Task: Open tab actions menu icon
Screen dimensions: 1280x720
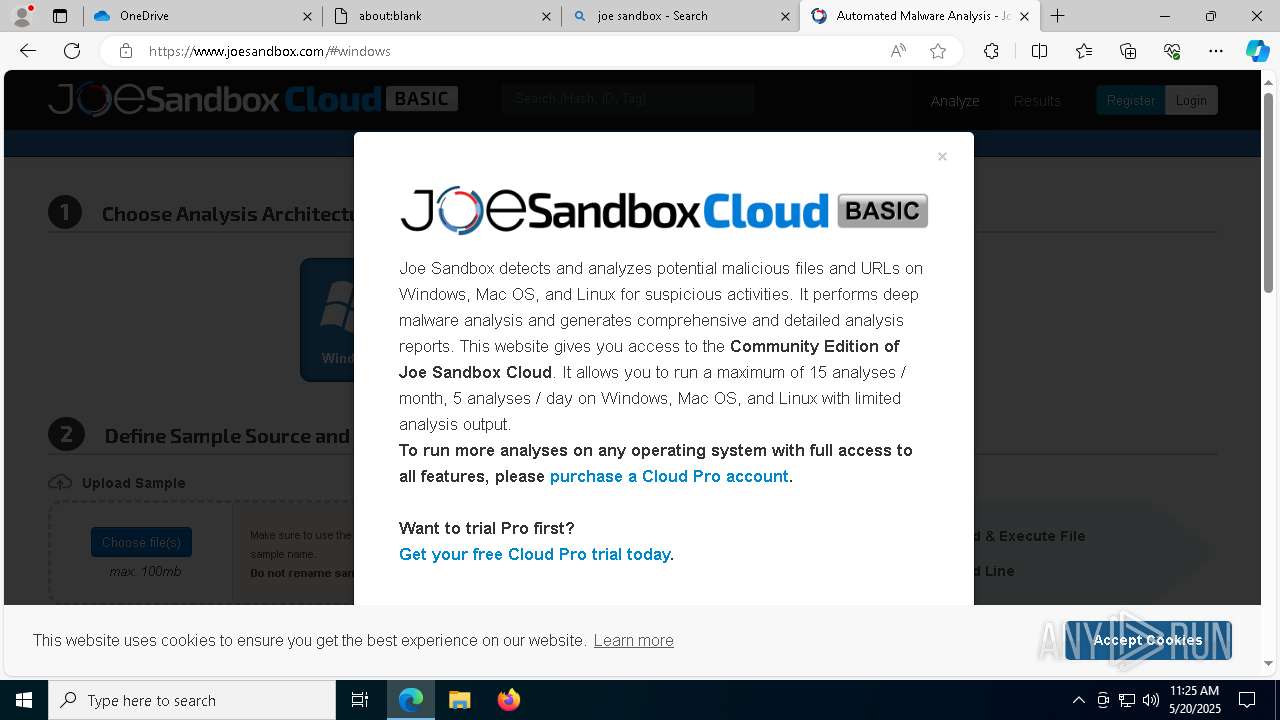Action: [x=60, y=16]
